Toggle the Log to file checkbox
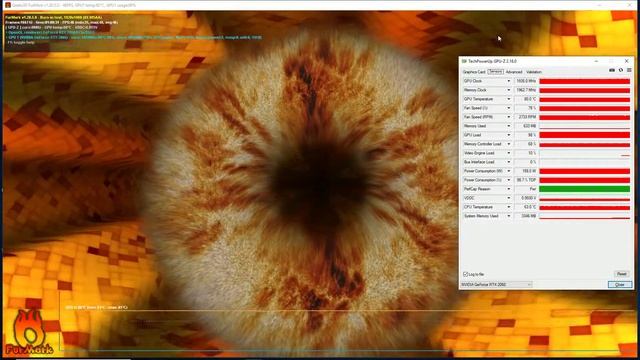The width and height of the screenshot is (640, 360). click(x=465, y=274)
